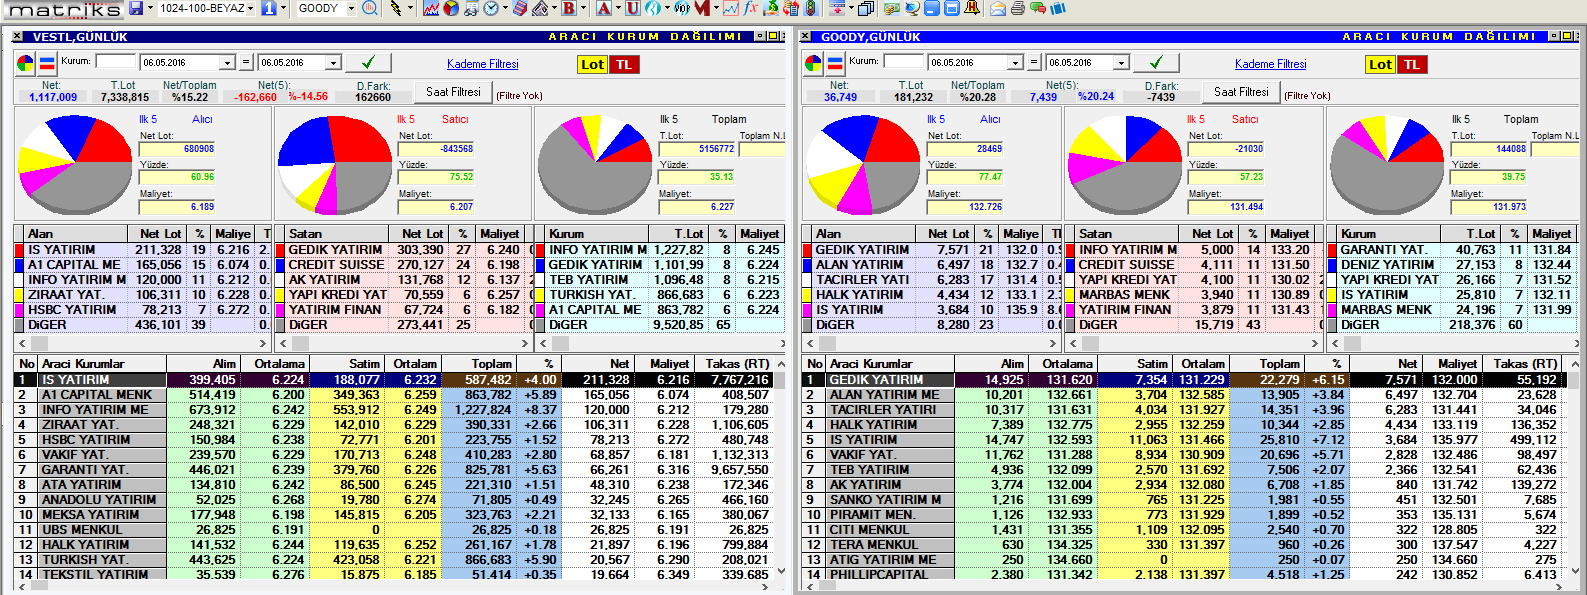Image resolution: width=1587 pixels, height=595 pixels.
Task: Open VESTL panel start date dropdown
Action: [227, 63]
